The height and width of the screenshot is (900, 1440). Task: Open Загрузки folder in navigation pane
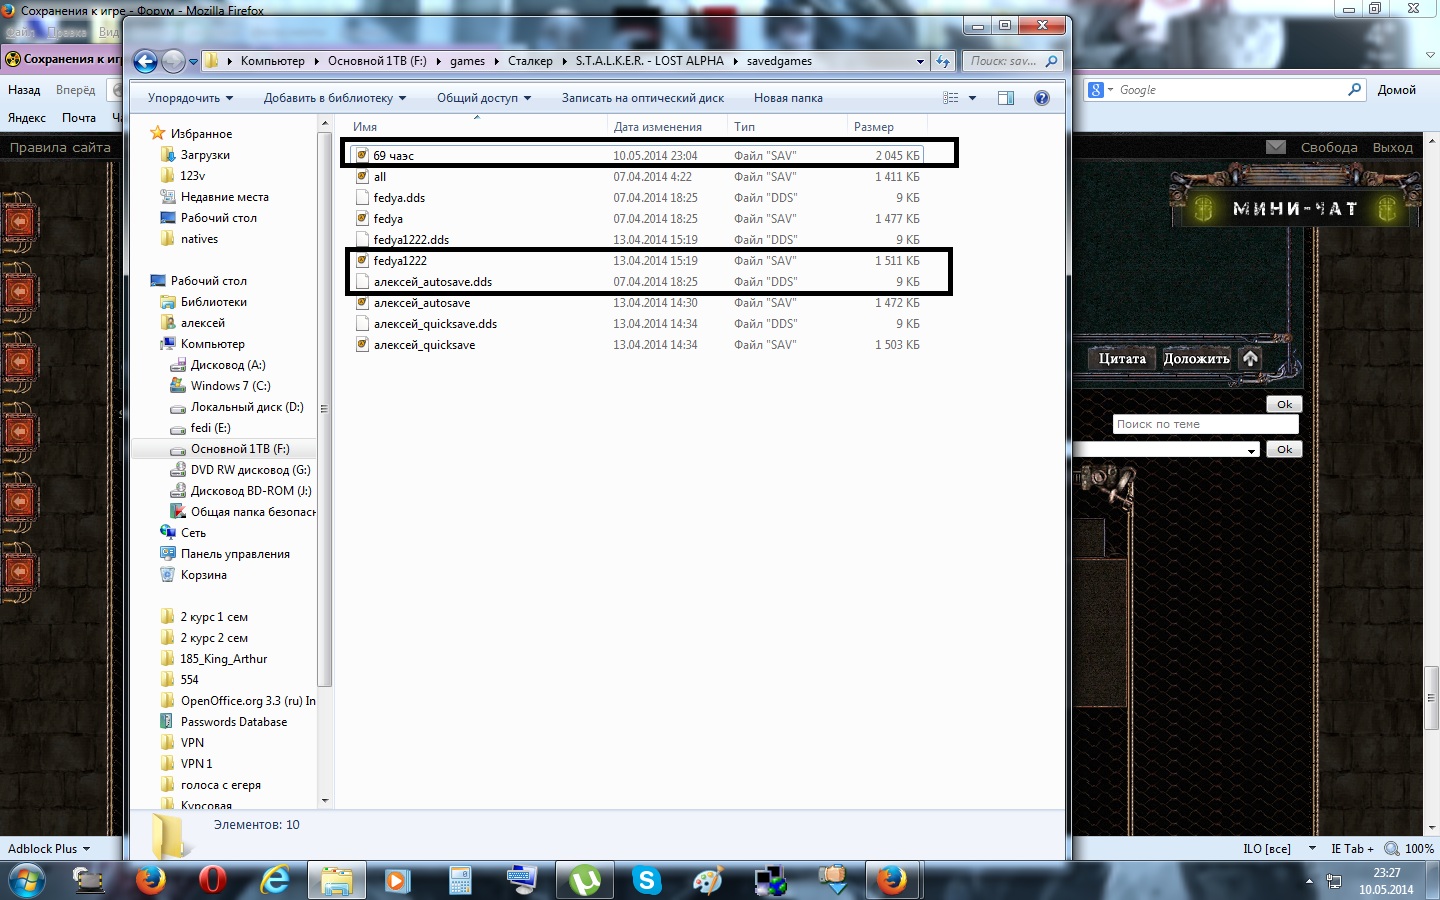click(x=205, y=155)
